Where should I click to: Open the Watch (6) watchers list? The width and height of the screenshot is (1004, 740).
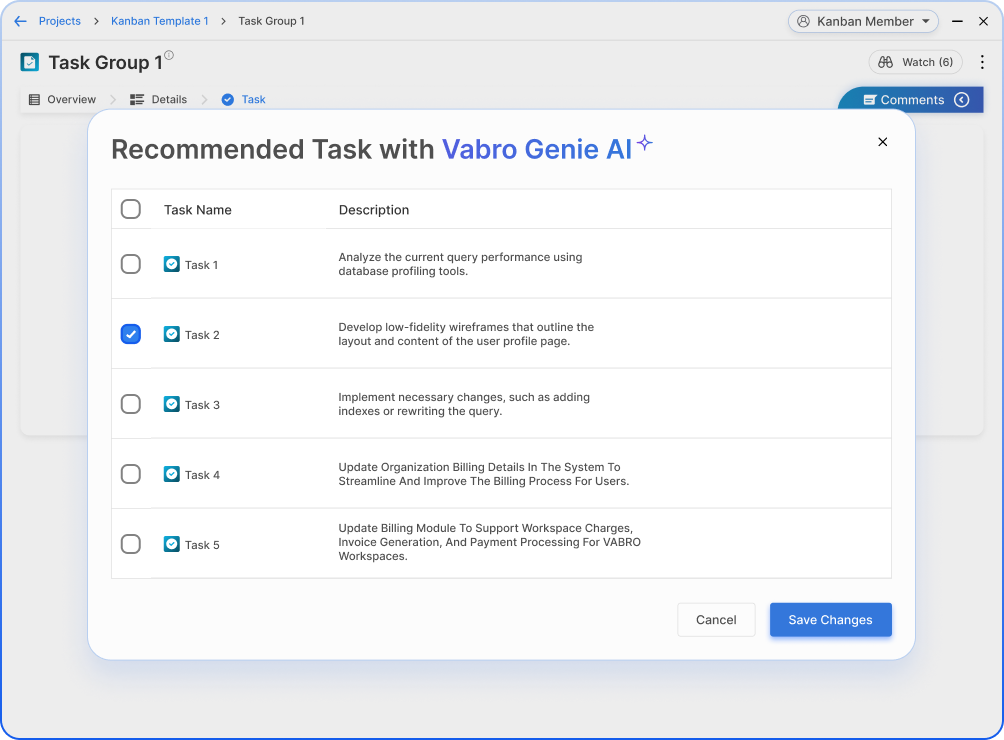coord(915,62)
